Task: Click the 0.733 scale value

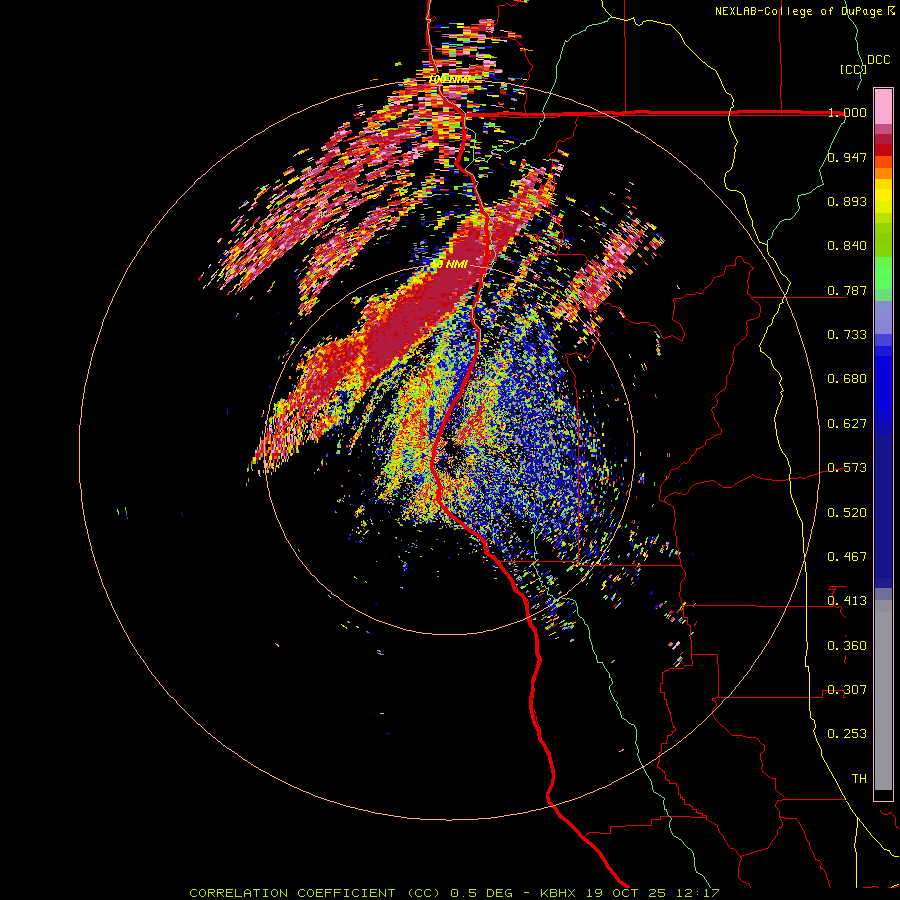Action: click(847, 335)
